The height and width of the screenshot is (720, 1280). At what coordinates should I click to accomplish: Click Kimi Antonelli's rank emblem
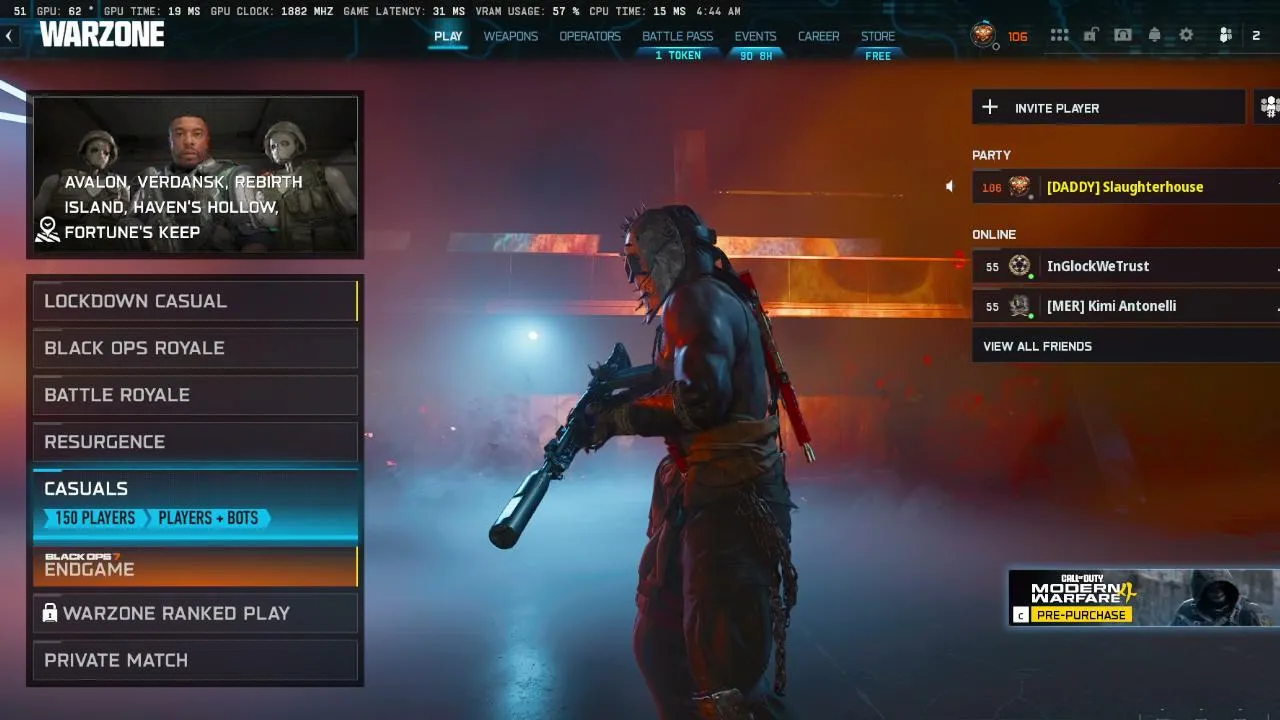point(1019,306)
